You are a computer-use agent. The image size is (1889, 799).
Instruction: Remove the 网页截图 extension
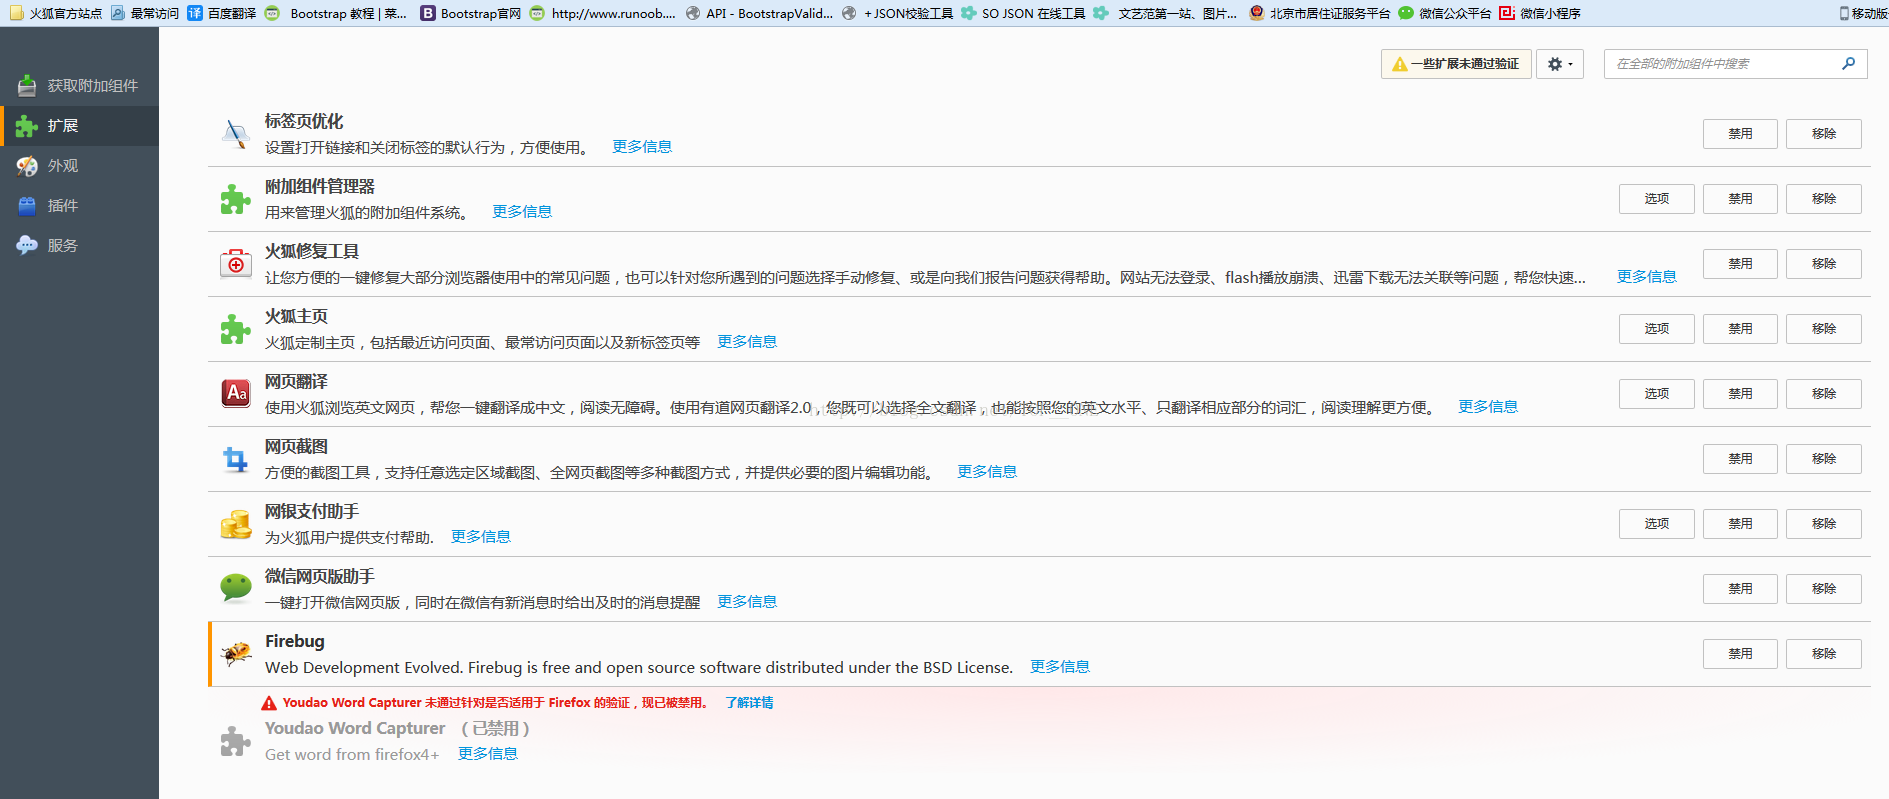point(1824,459)
